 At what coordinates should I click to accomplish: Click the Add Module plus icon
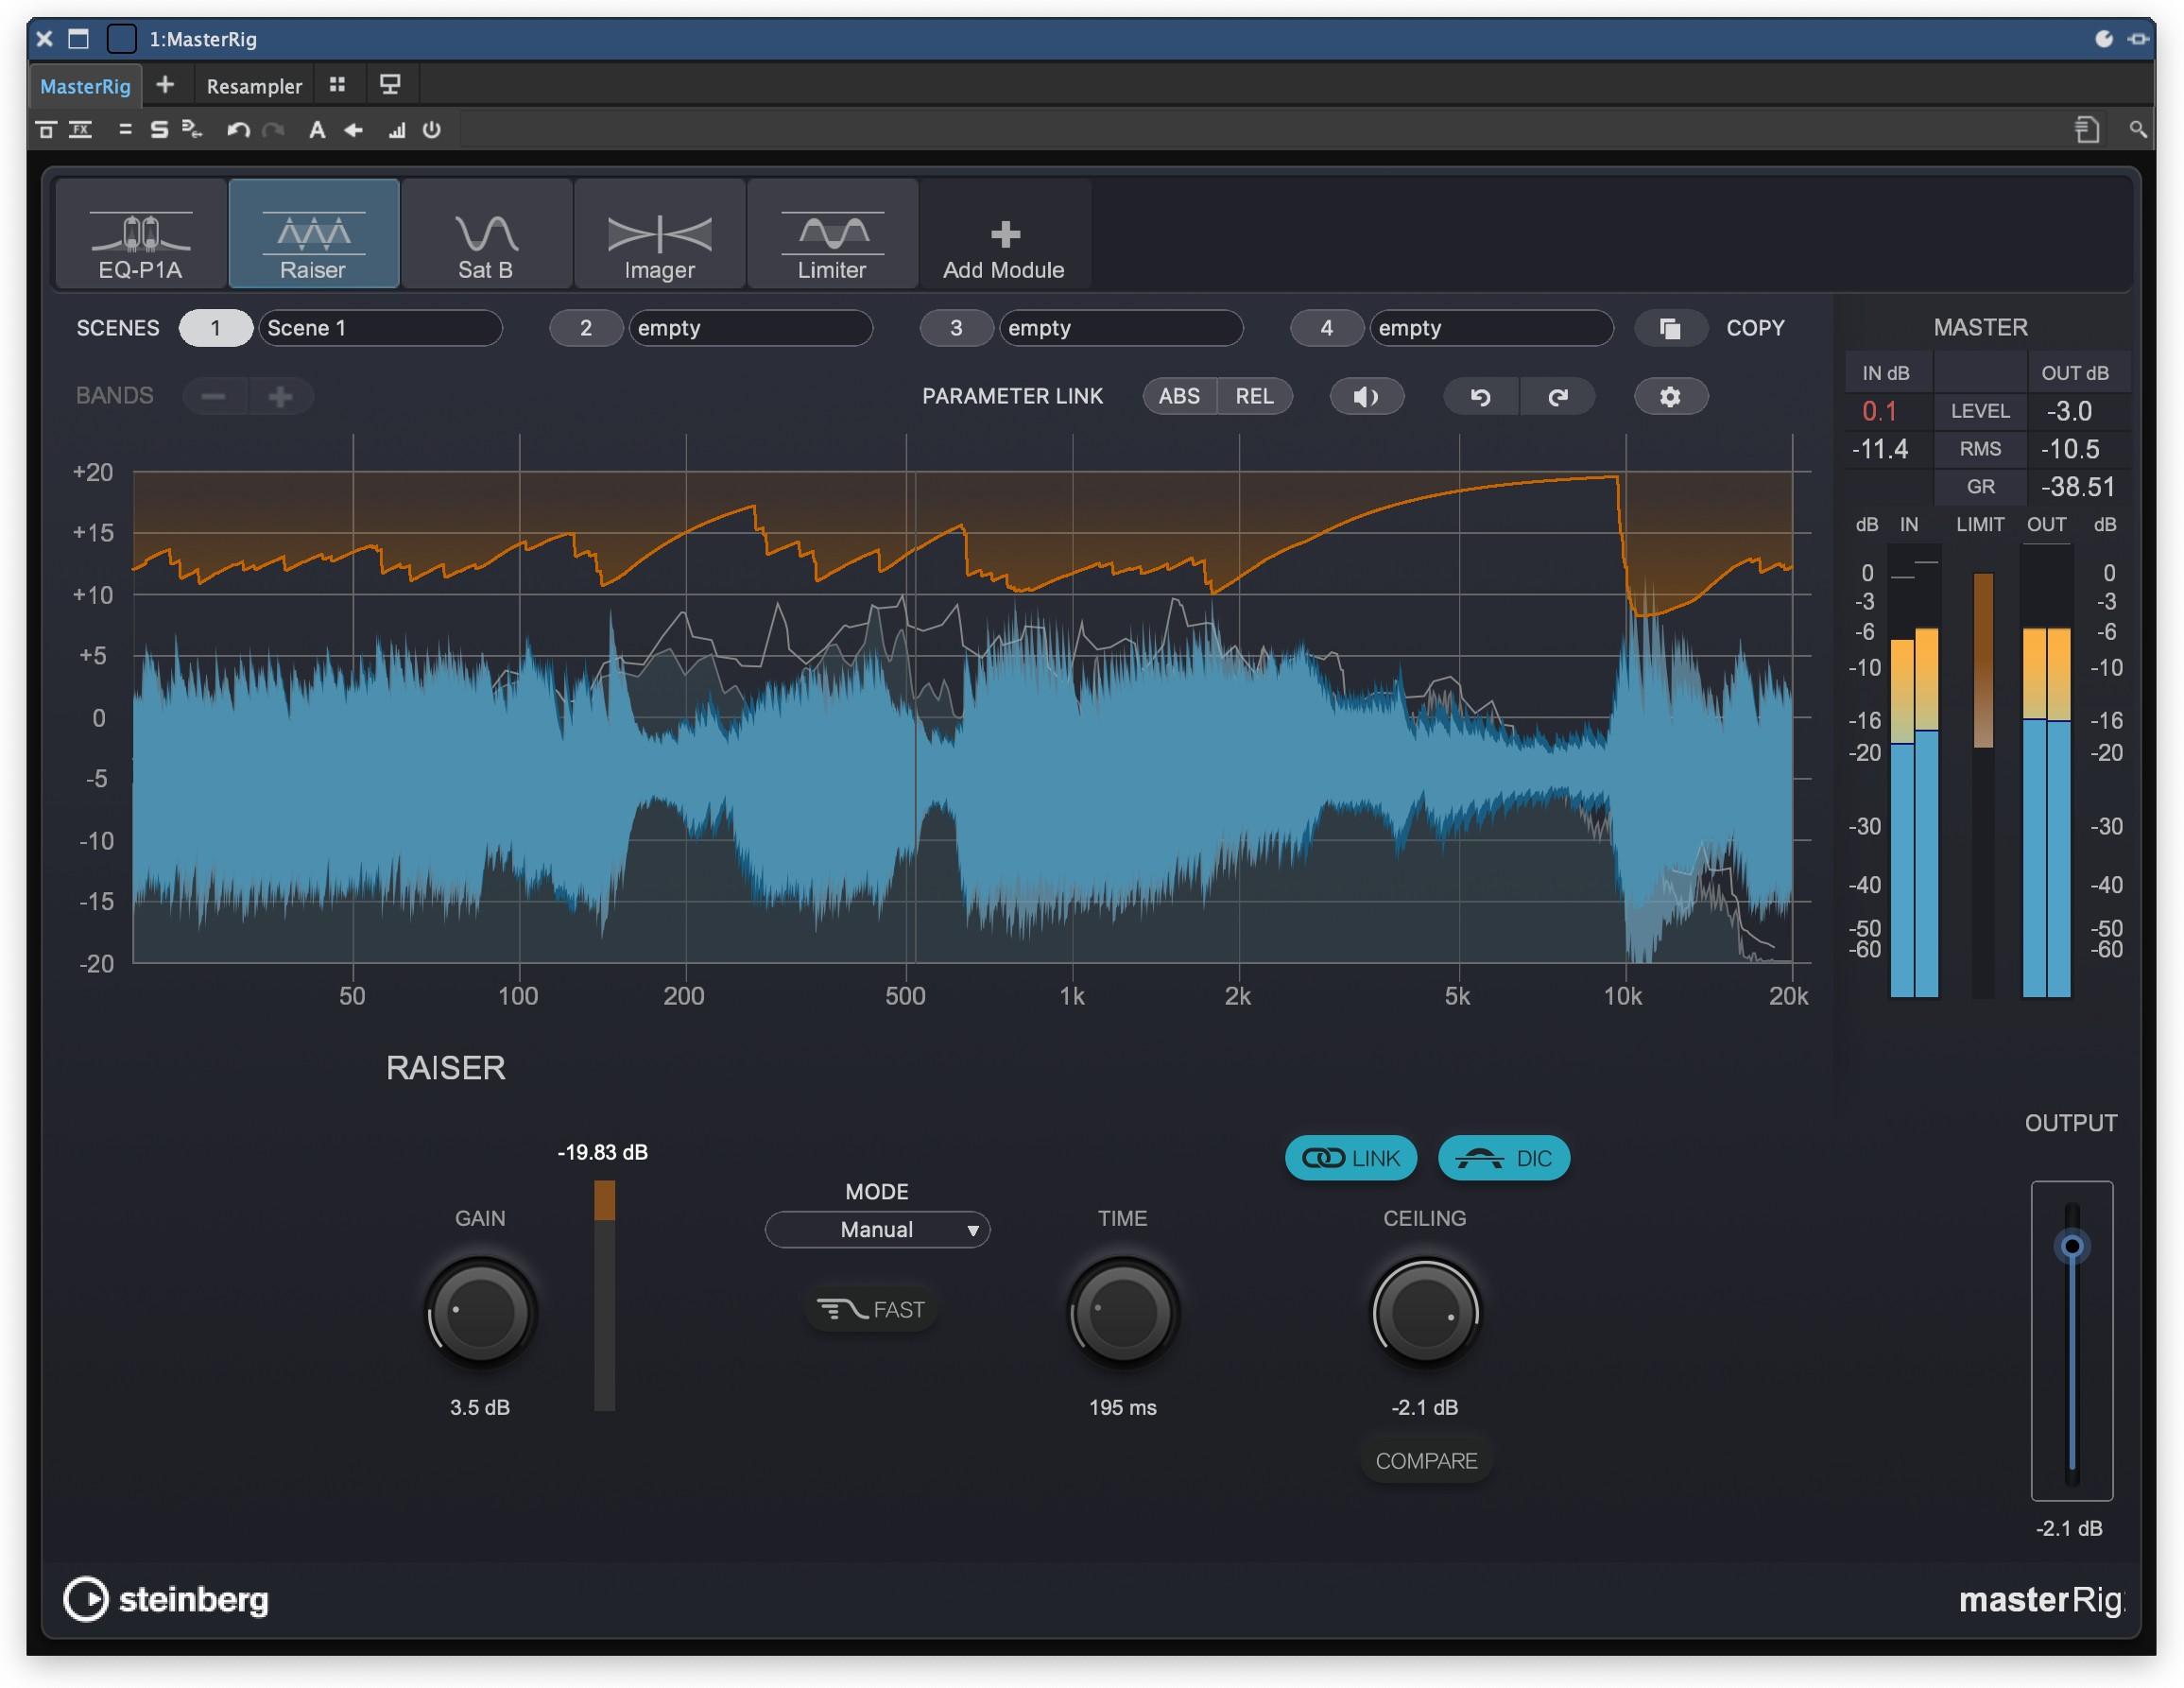[1004, 234]
